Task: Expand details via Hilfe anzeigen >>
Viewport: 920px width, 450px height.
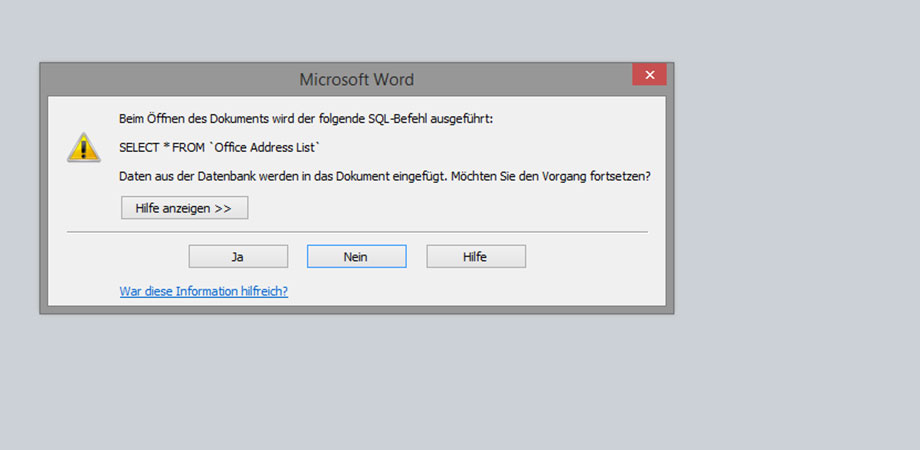Action: coord(183,208)
